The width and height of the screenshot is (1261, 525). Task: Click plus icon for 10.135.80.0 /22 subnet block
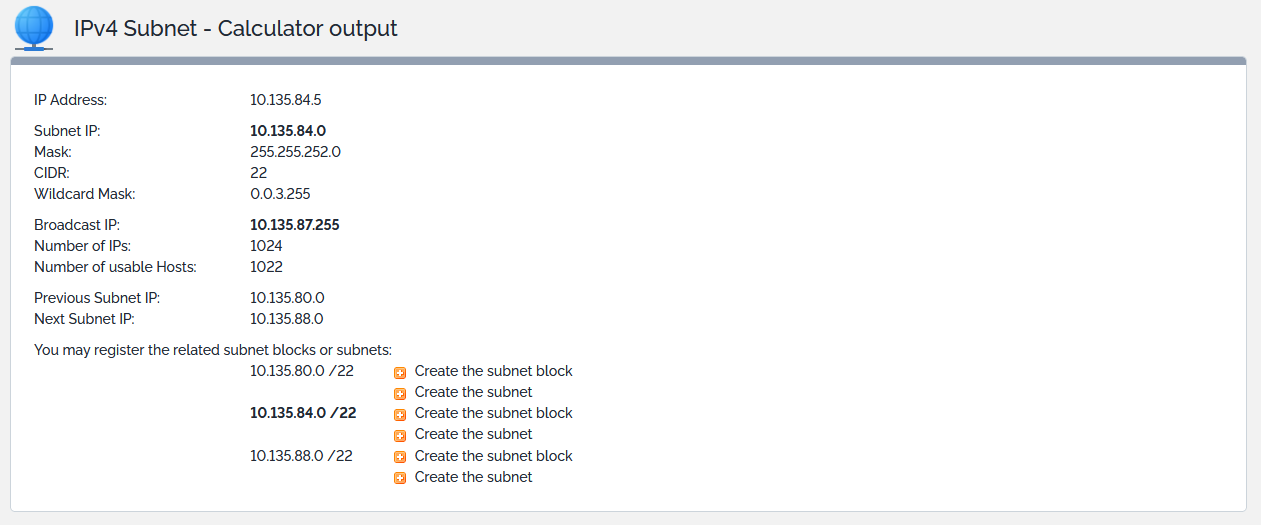pos(400,372)
